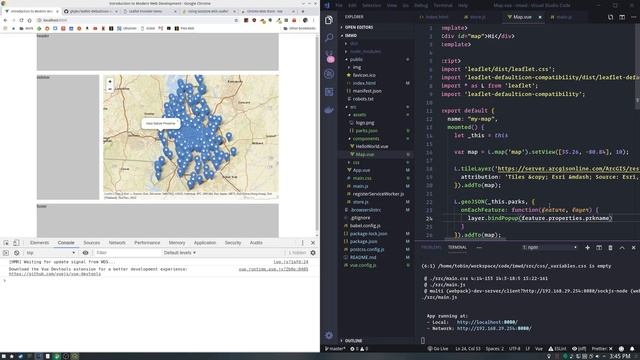640x360 pixels.
Task: Open the Debug view in the activity bar
Action: [x=329, y=74]
